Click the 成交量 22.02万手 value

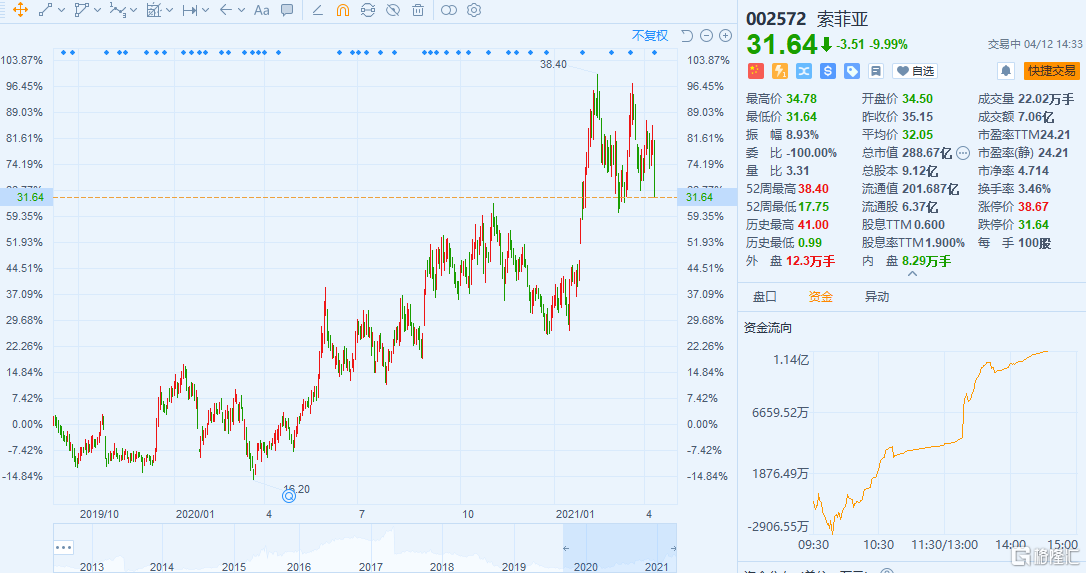1046,99
